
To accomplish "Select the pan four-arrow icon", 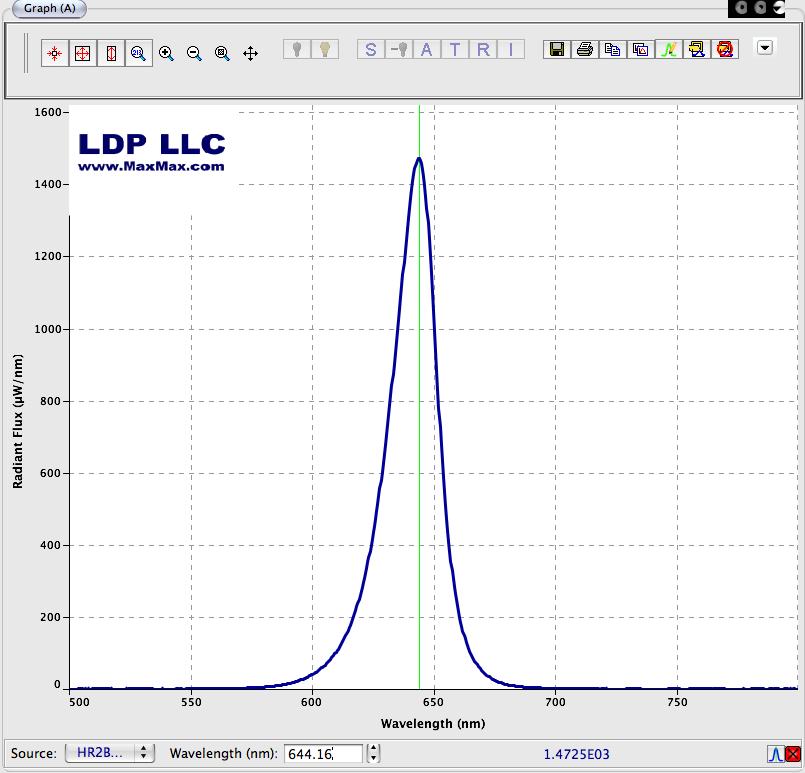I will [251, 53].
